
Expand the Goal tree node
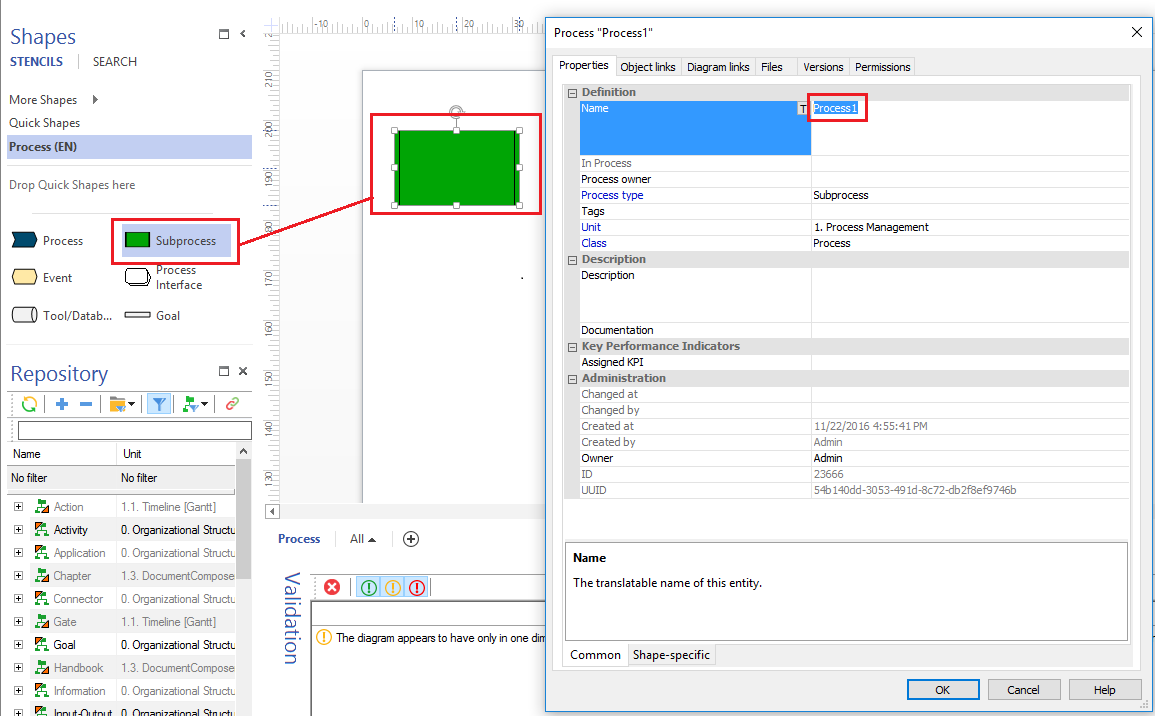pos(18,645)
